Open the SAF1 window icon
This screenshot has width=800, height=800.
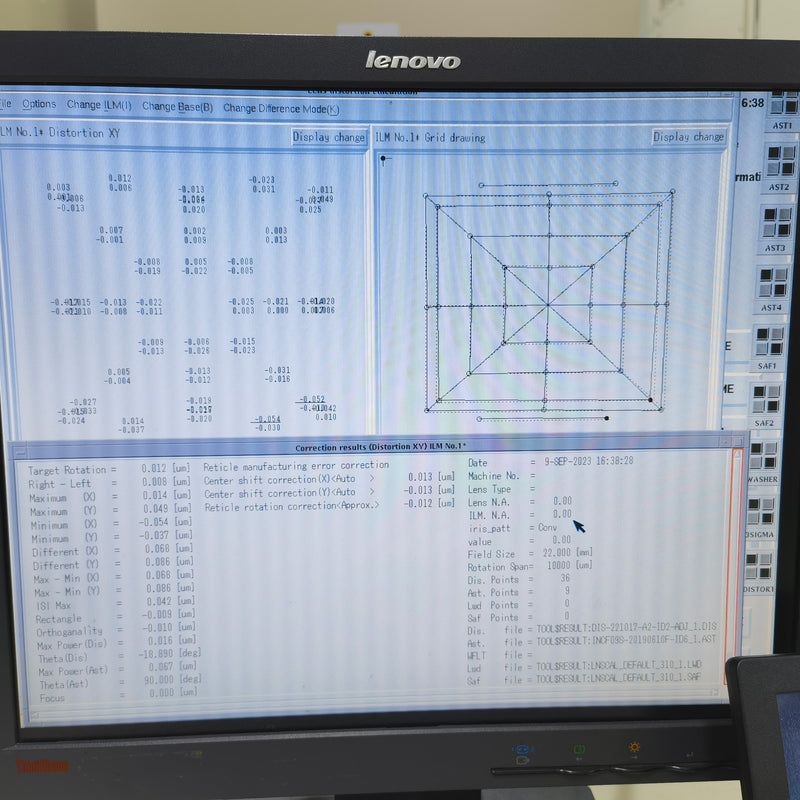pyautogui.click(x=769, y=348)
